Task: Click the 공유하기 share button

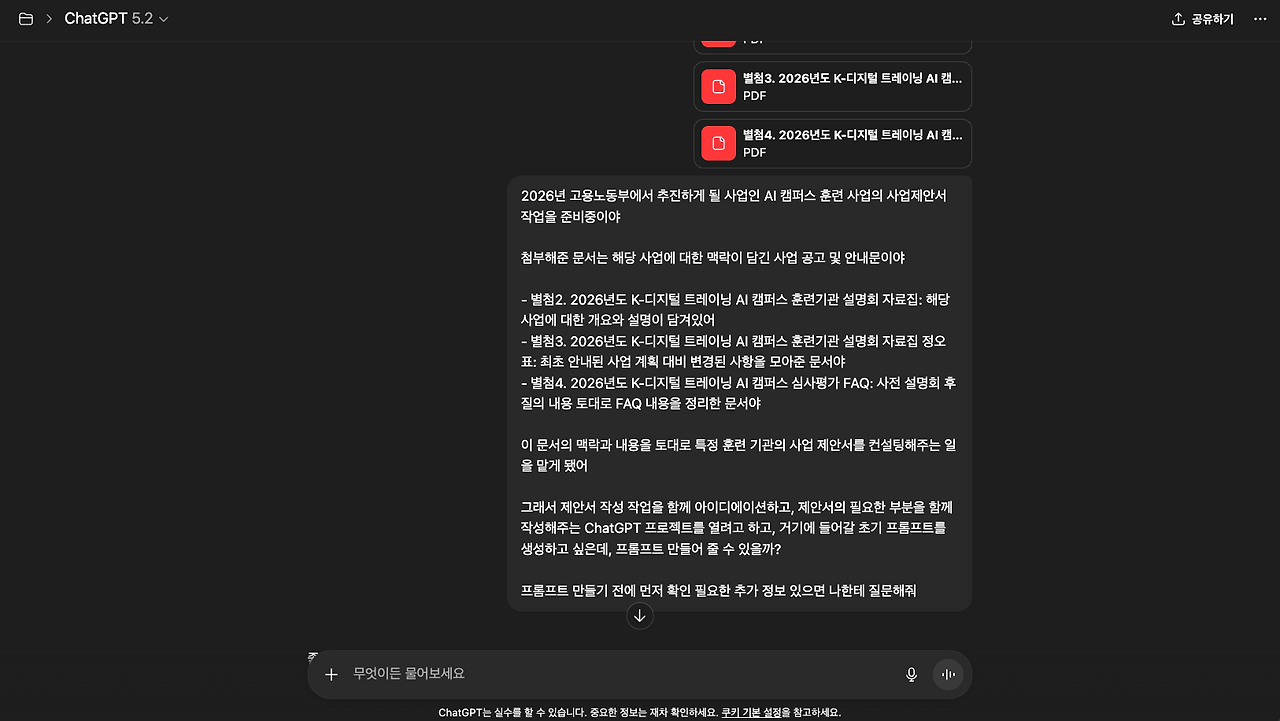Action: (1203, 19)
